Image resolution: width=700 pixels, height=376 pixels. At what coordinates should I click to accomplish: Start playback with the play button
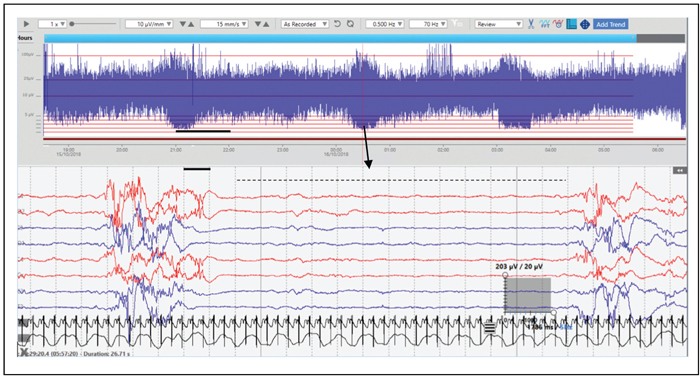coord(26,24)
